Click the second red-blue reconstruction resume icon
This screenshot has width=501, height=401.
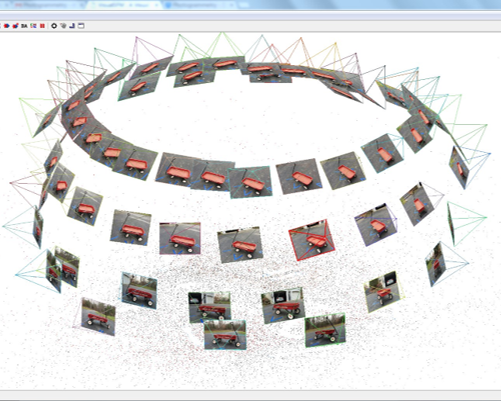coord(15,26)
